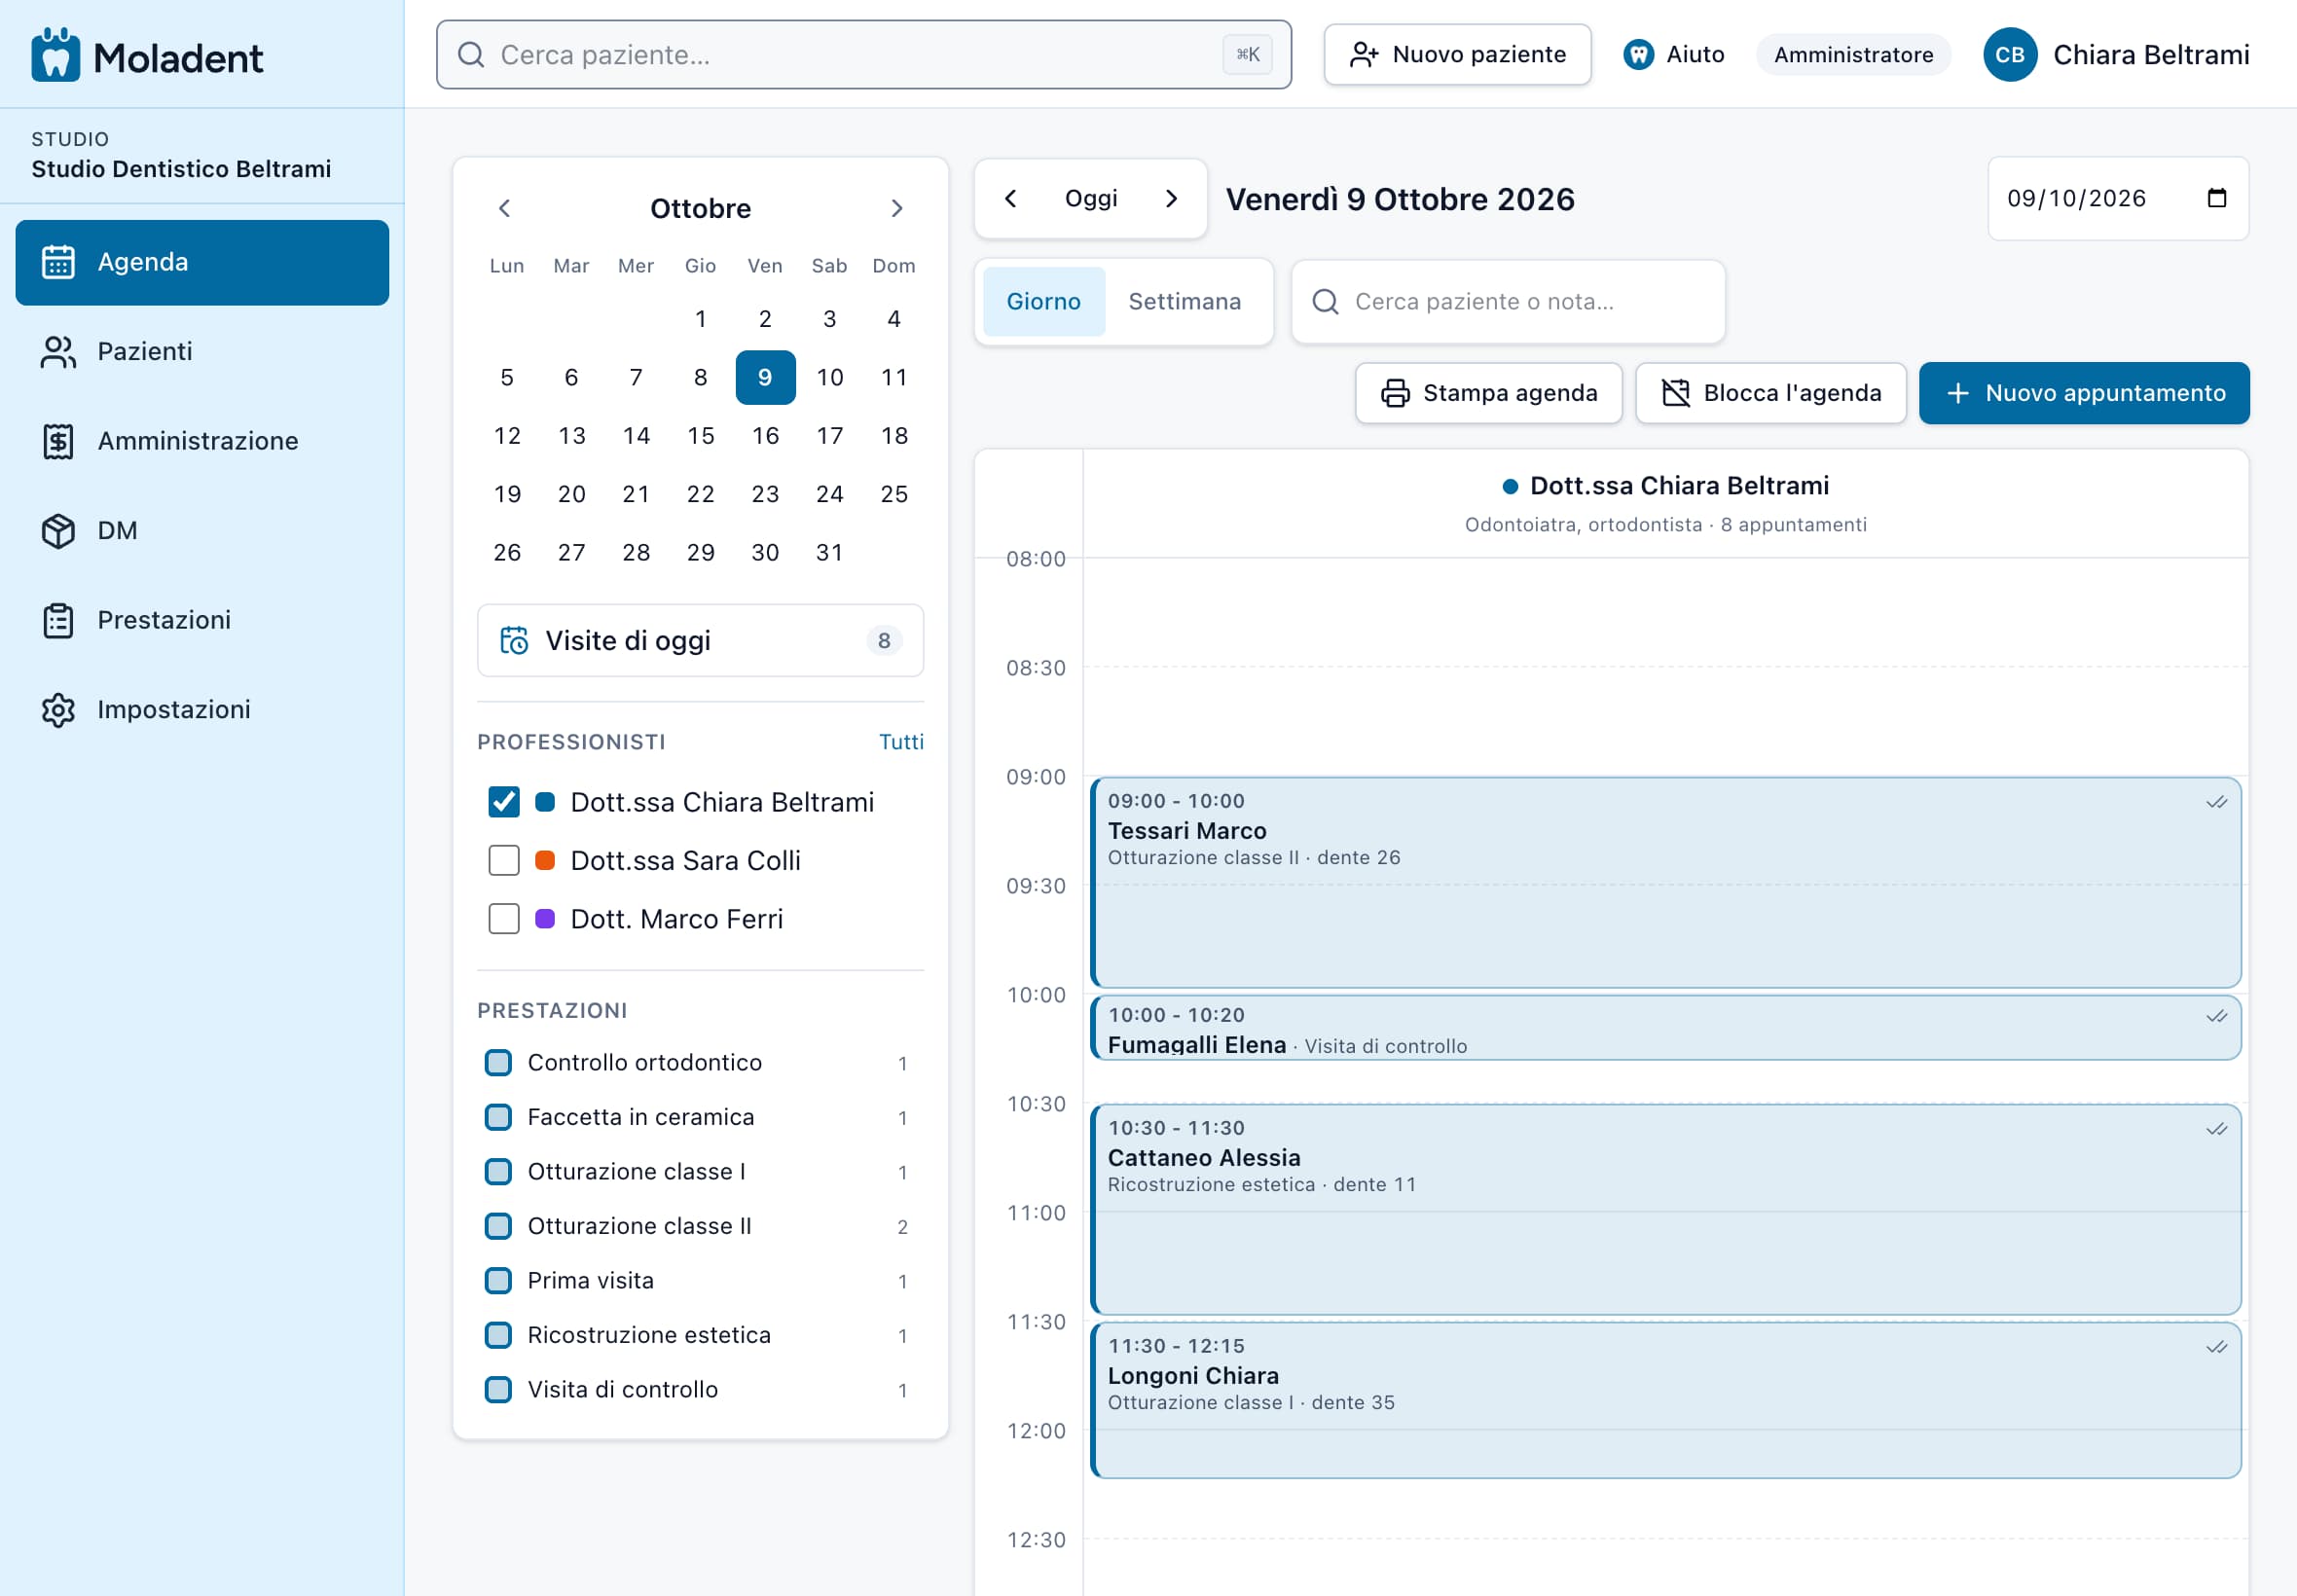Click the DM box icon
This screenshot has height=1596, width=2297.
click(x=58, y=530)
